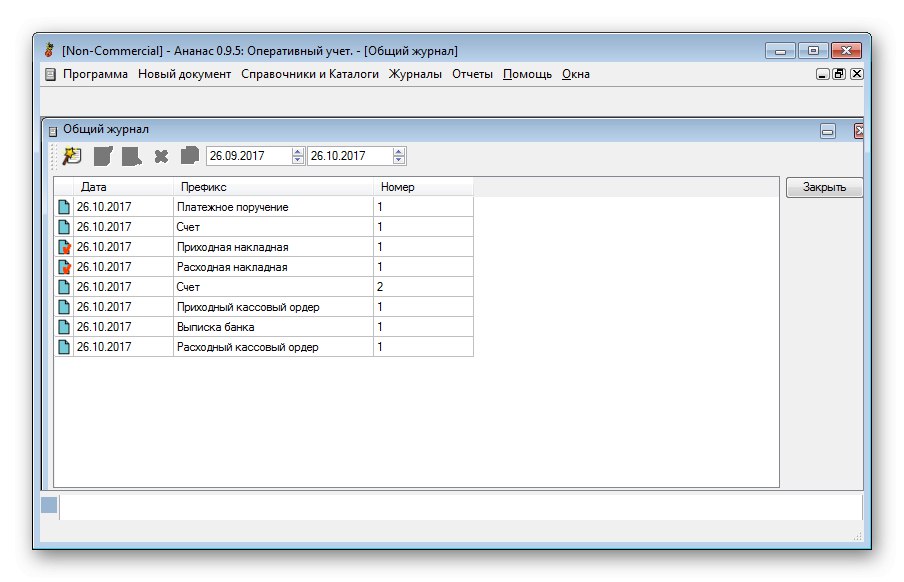Click document icon of first Счет row
The height and width of the screenshot is (582, 904).
click(x=64, y=227)
